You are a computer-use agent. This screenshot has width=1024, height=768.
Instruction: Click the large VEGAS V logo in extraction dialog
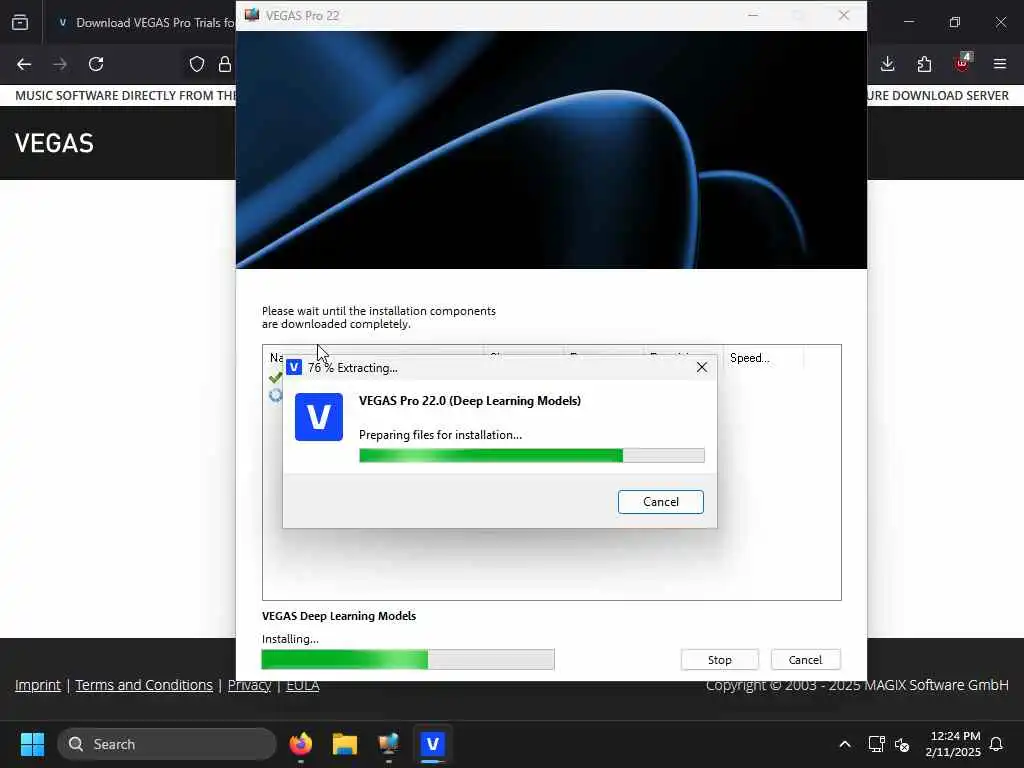tap(319, 417)
